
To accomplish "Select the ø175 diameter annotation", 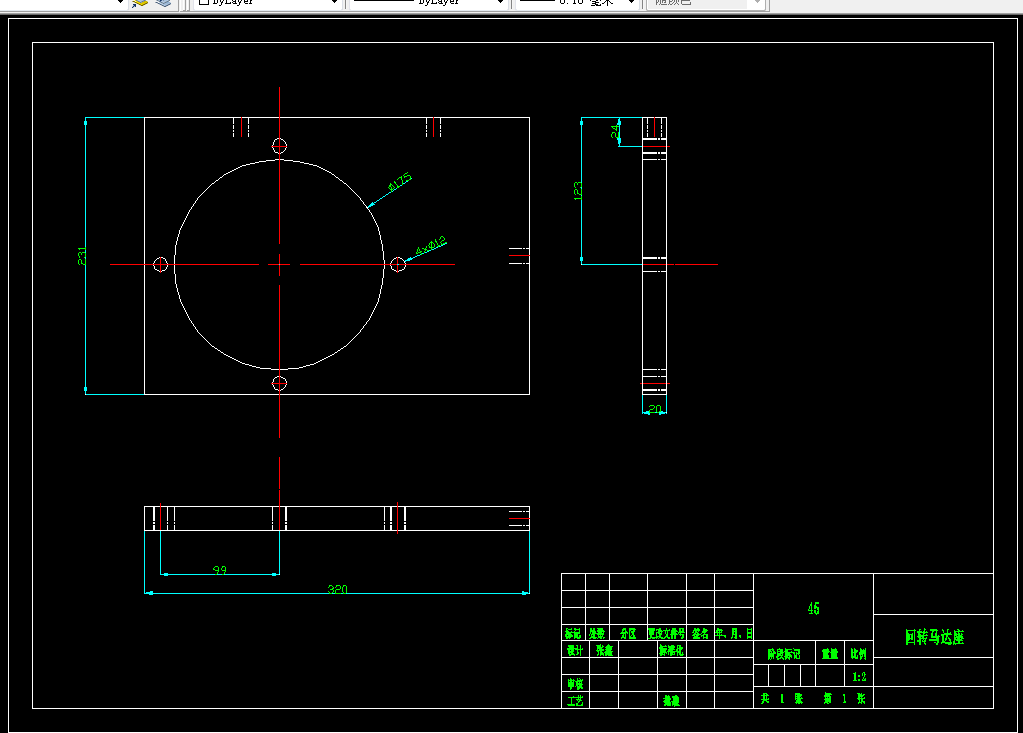I will (399, 181).
